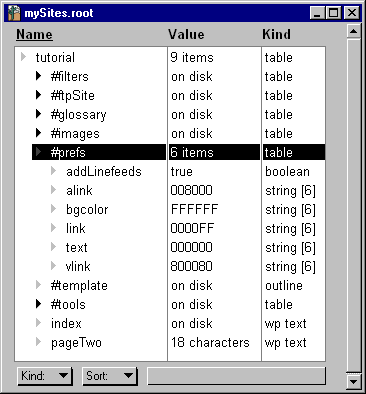Select the text entry name
The image size is (366, 394).
tap(77, 247)
